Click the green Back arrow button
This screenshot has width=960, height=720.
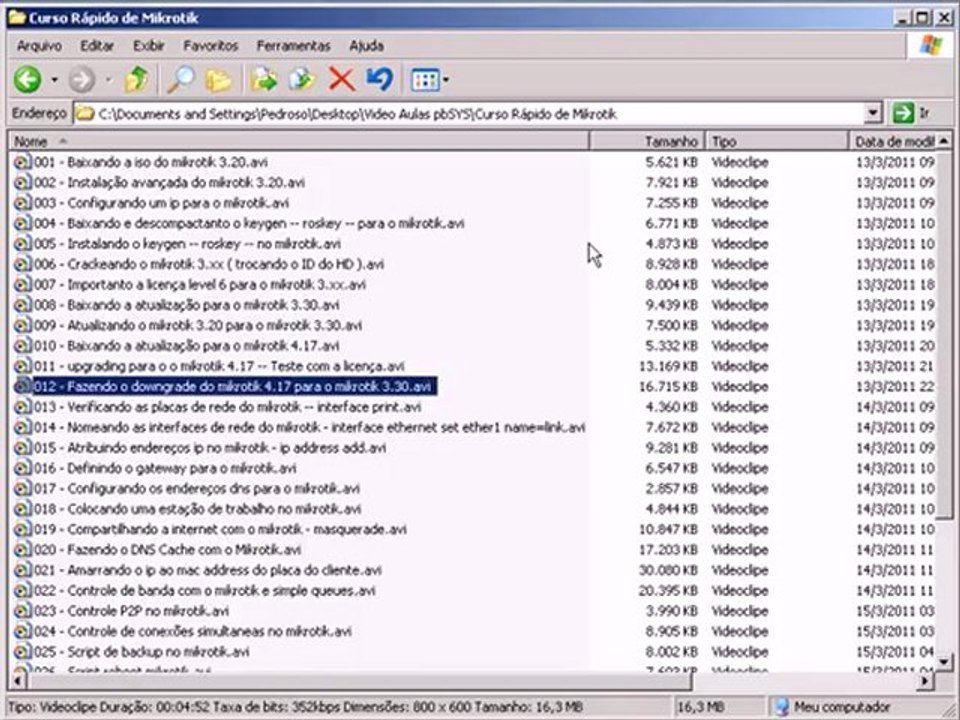[x=28, y=80]
